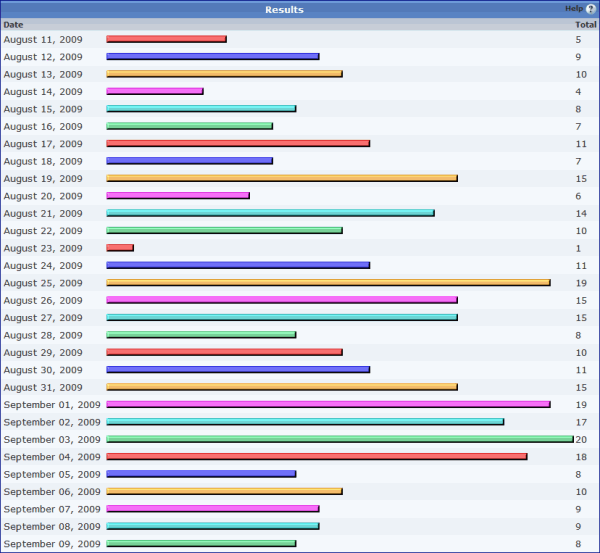Click the total 14 for August 21
The image size is (600, 553).
point(581,214)
